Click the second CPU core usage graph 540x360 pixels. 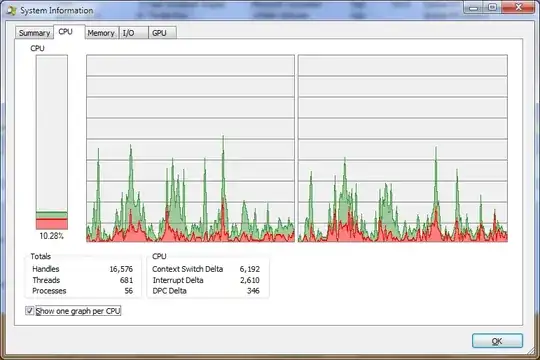[403, 148]
